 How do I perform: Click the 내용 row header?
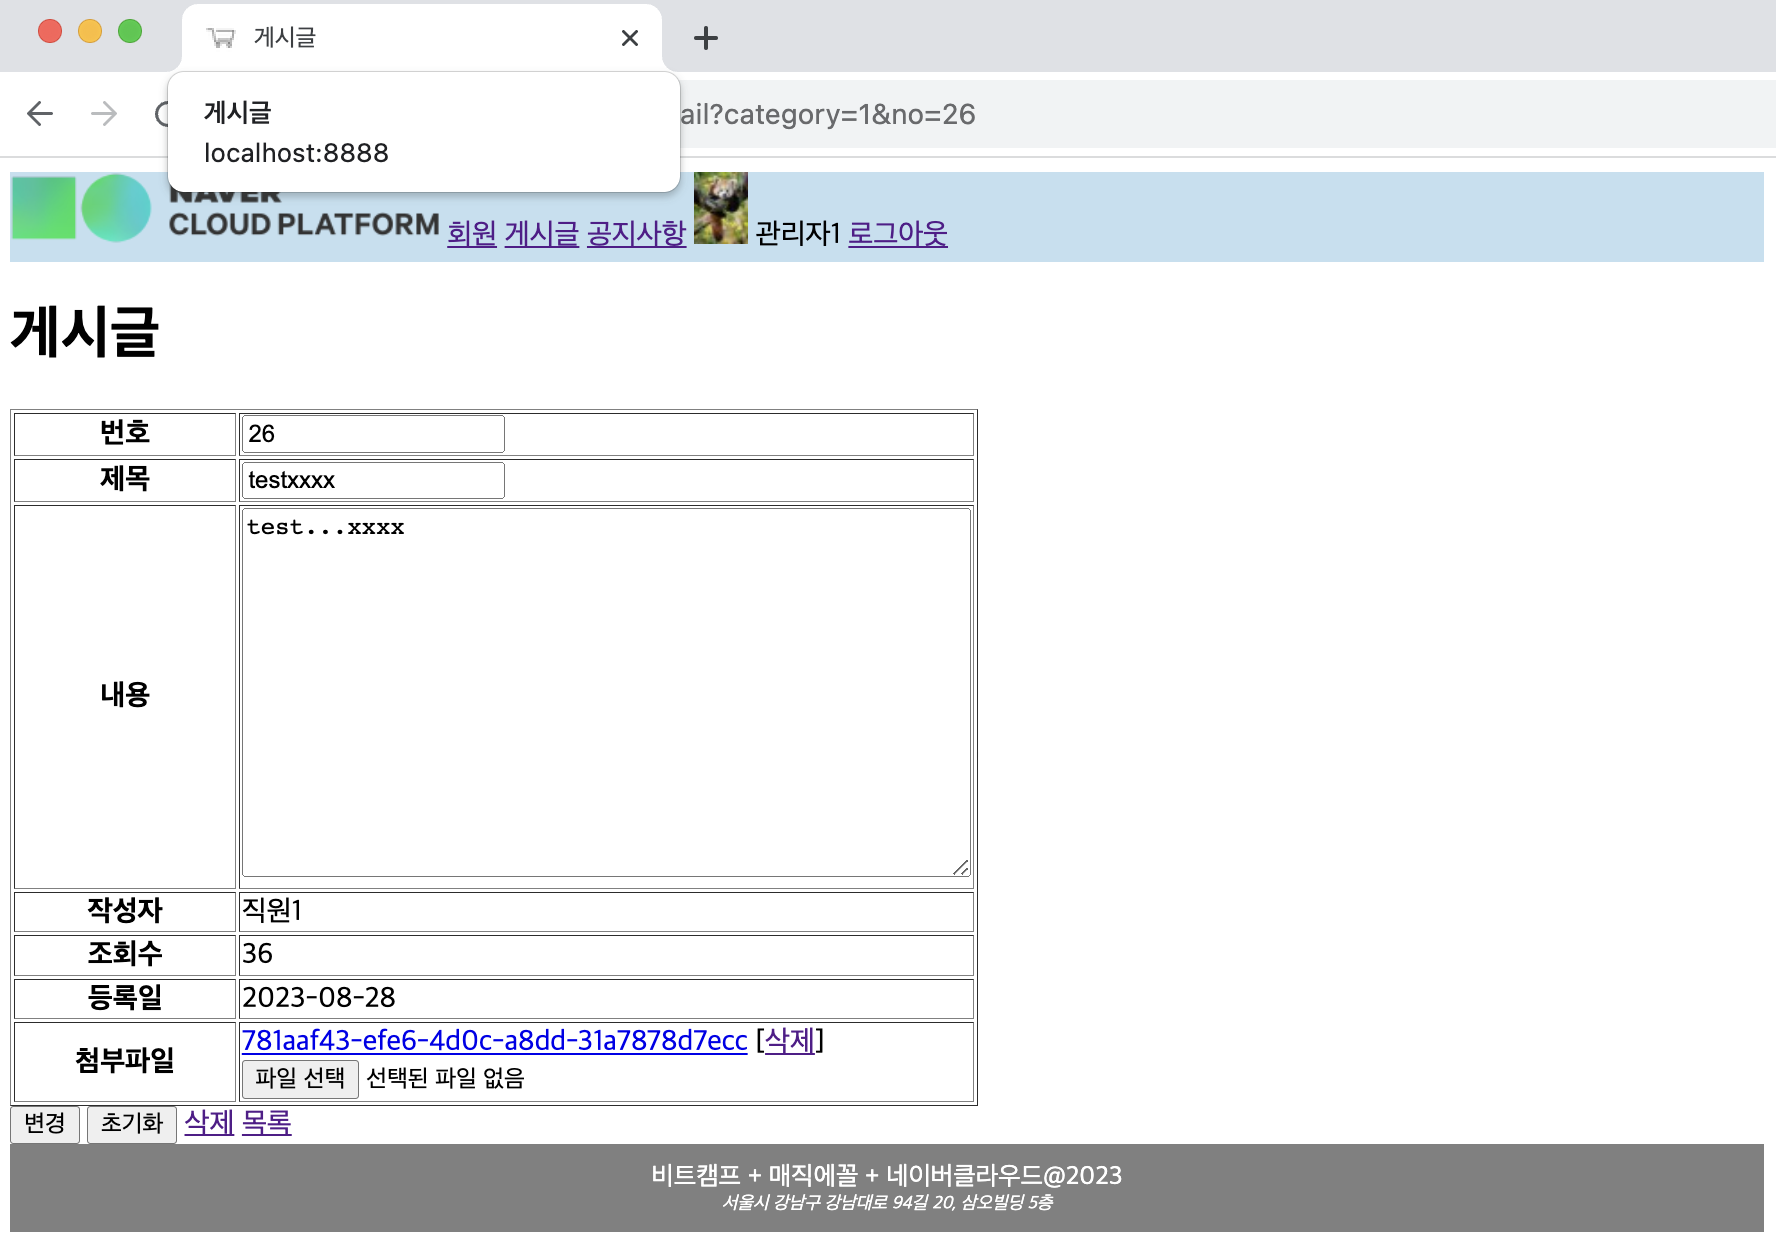(x=125, y=697)
